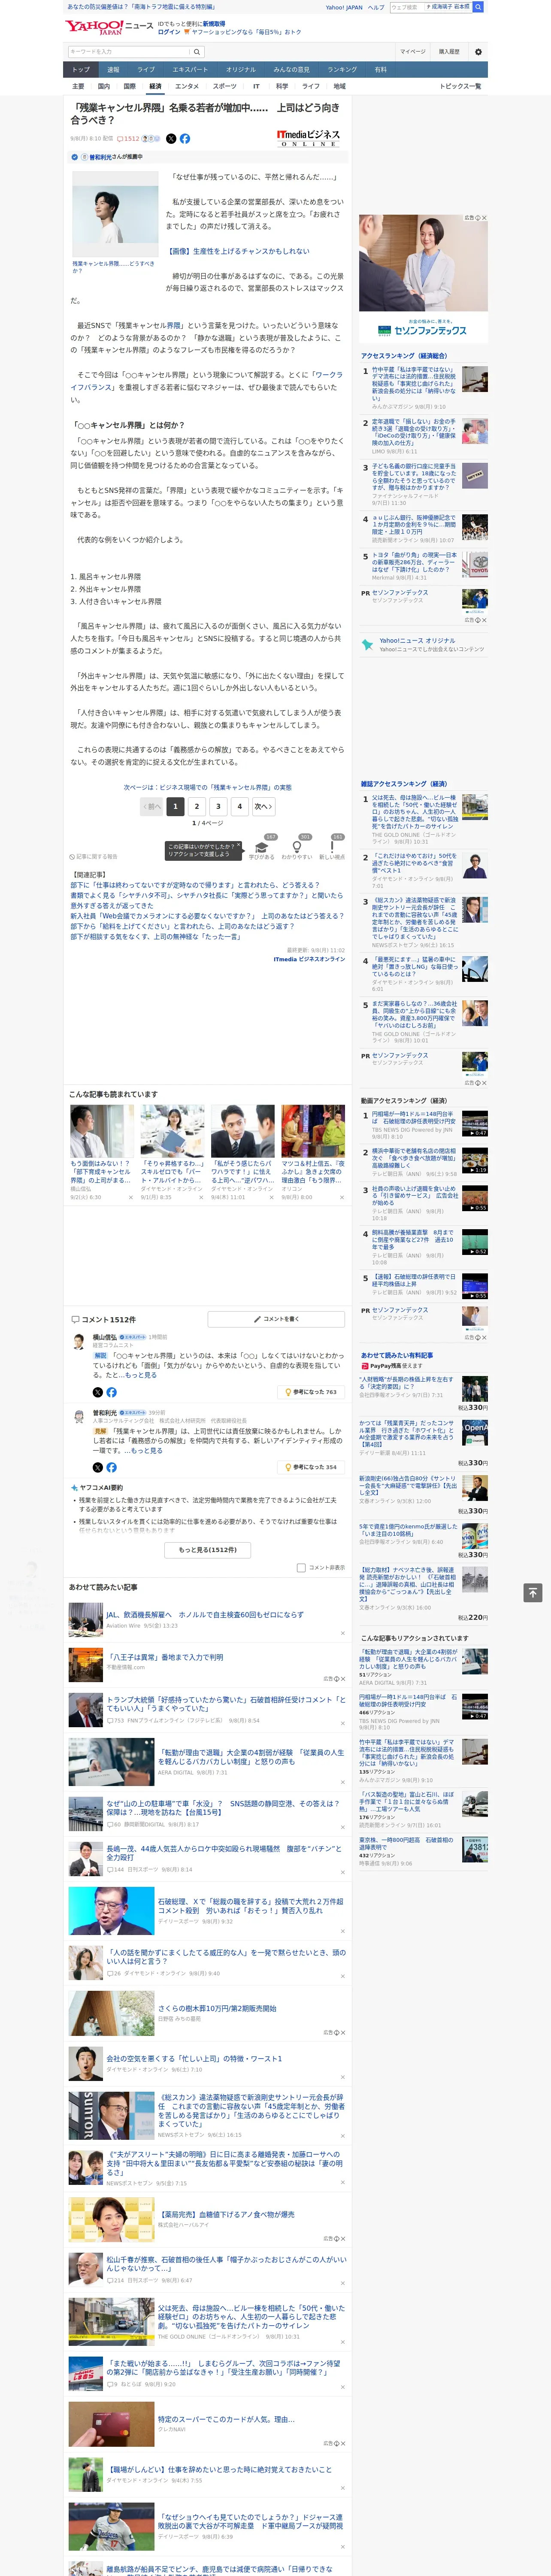The height and width of the screenshot is (2576, 551).
Task: Click セゾンファンデックス banner advertisement
Action: coord(423,278)
